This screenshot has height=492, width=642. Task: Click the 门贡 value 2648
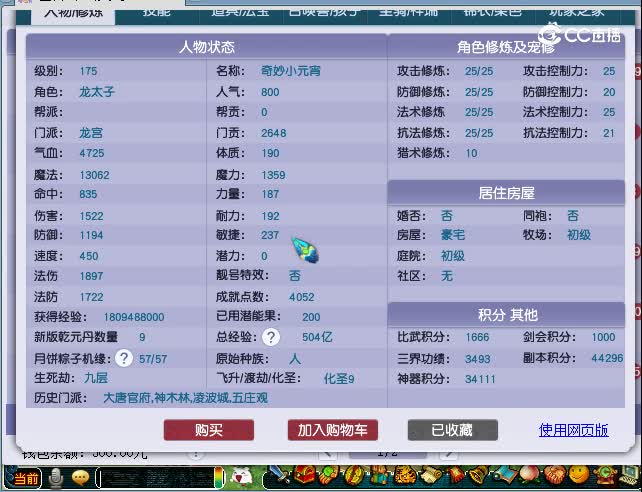274,133
